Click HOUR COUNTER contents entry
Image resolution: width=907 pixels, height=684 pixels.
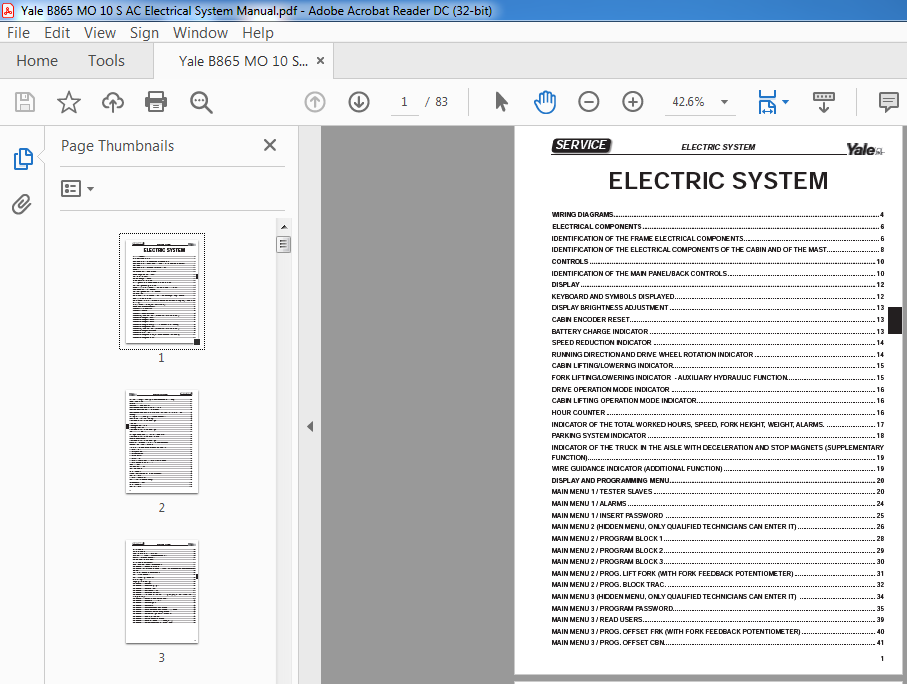[717, 413]
